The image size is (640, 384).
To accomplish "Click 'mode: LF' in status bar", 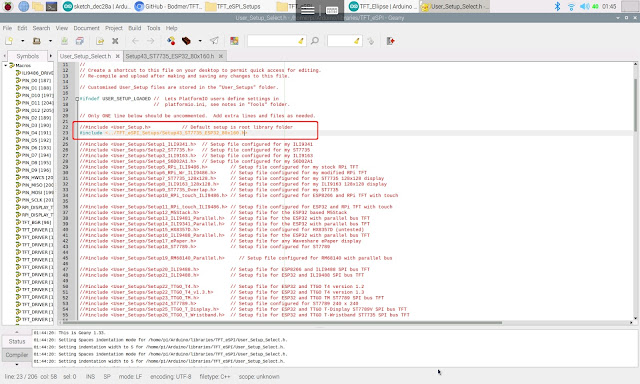I will click(130, 377).
